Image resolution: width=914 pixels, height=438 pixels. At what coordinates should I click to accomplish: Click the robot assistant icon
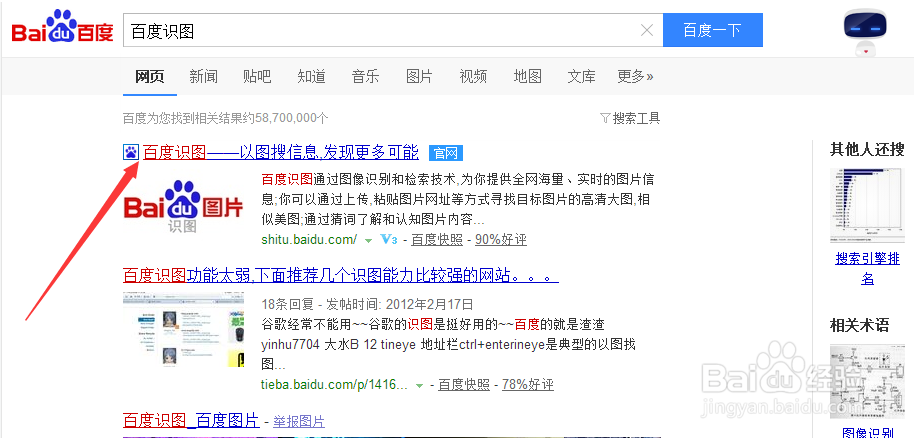pyautogui.click(x=865, y=31)
